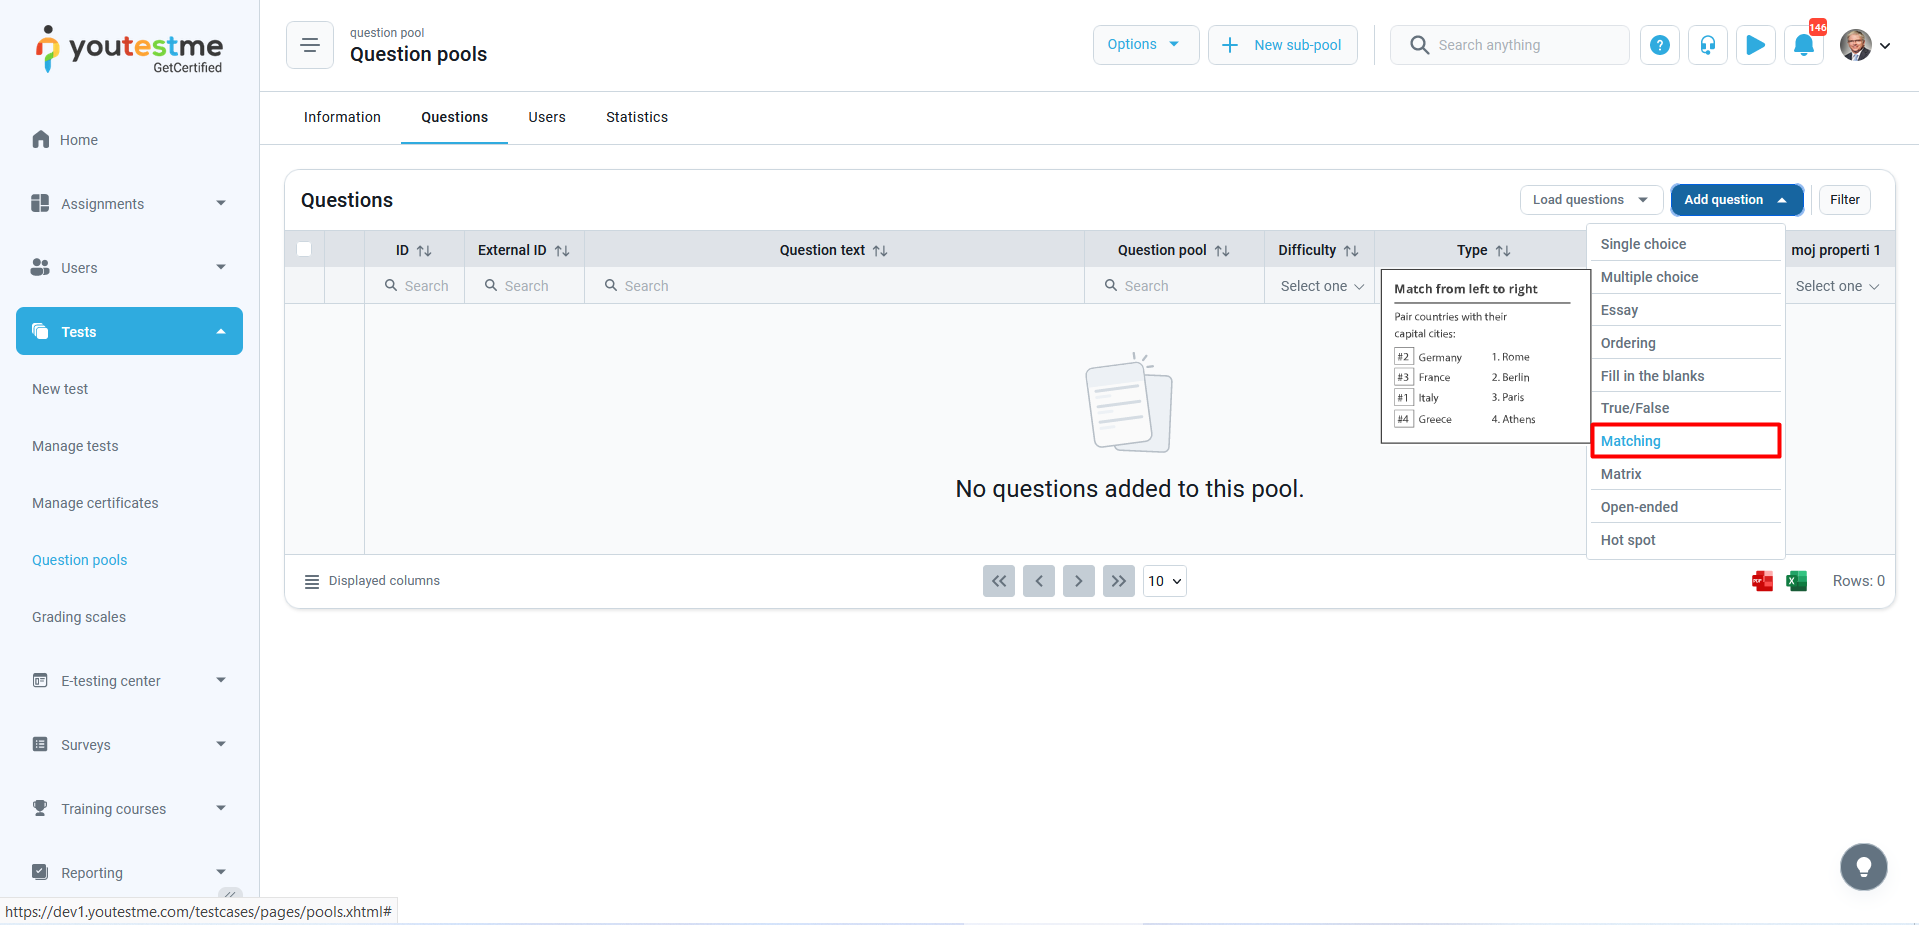Screen dimensions: 1919x925
Task: Expand the Load questions dropdown
Action: [x=1590, y=200]
